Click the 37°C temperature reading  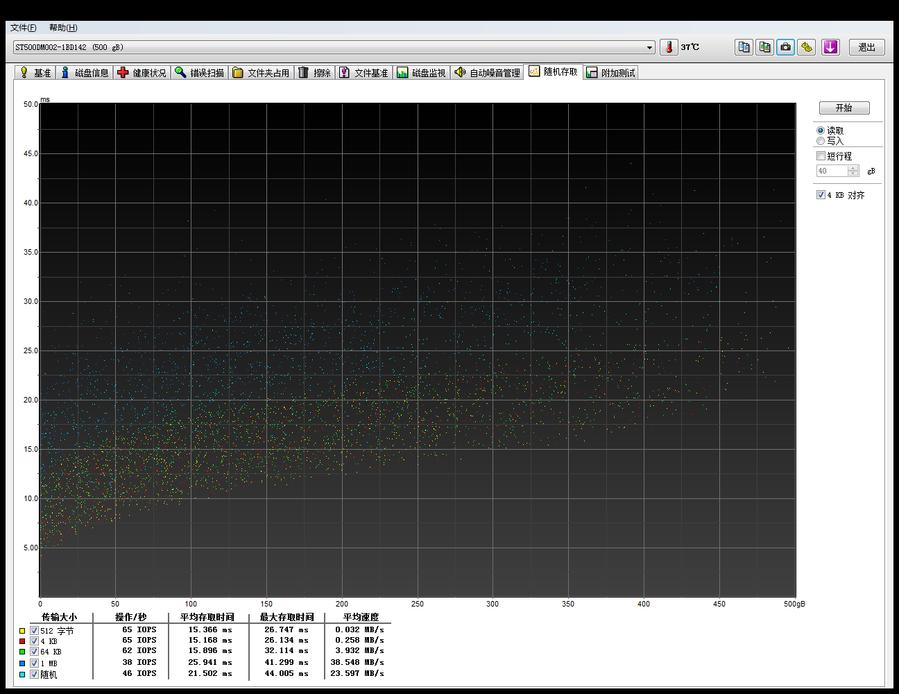[690, 47]
